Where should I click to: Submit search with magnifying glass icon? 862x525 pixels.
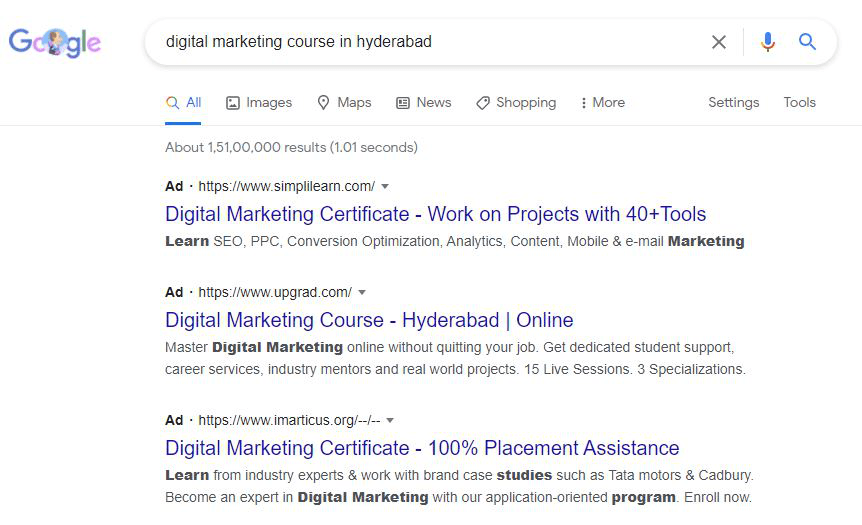pos(807,41)
